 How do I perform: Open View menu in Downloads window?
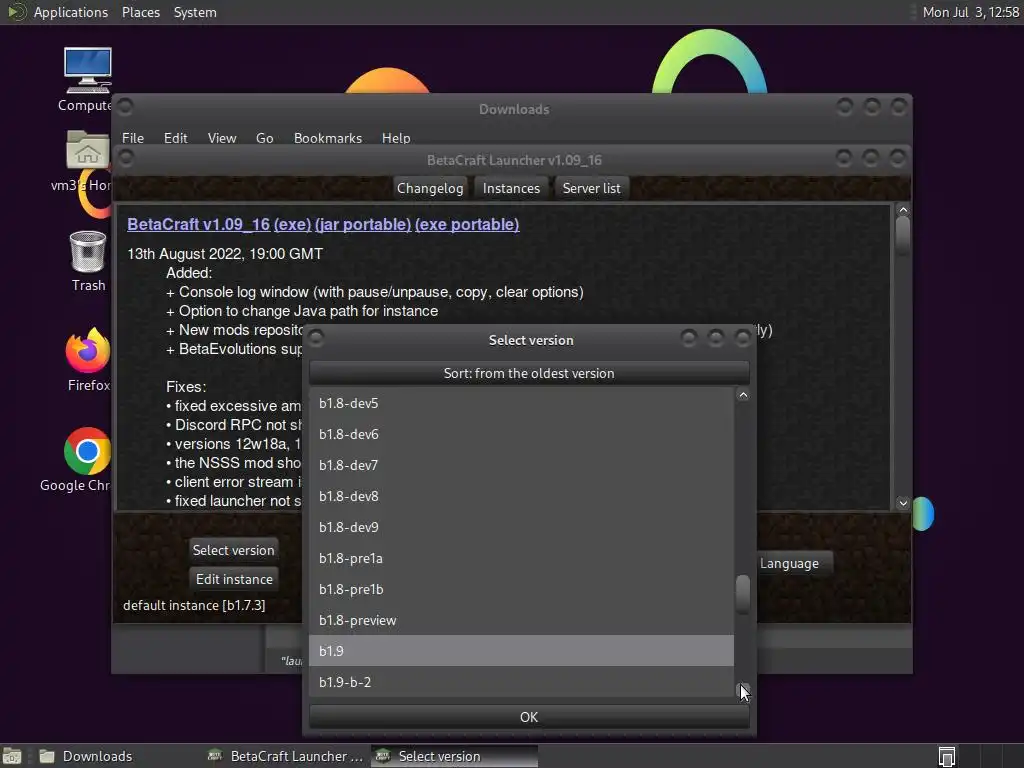tap(222, 138)
